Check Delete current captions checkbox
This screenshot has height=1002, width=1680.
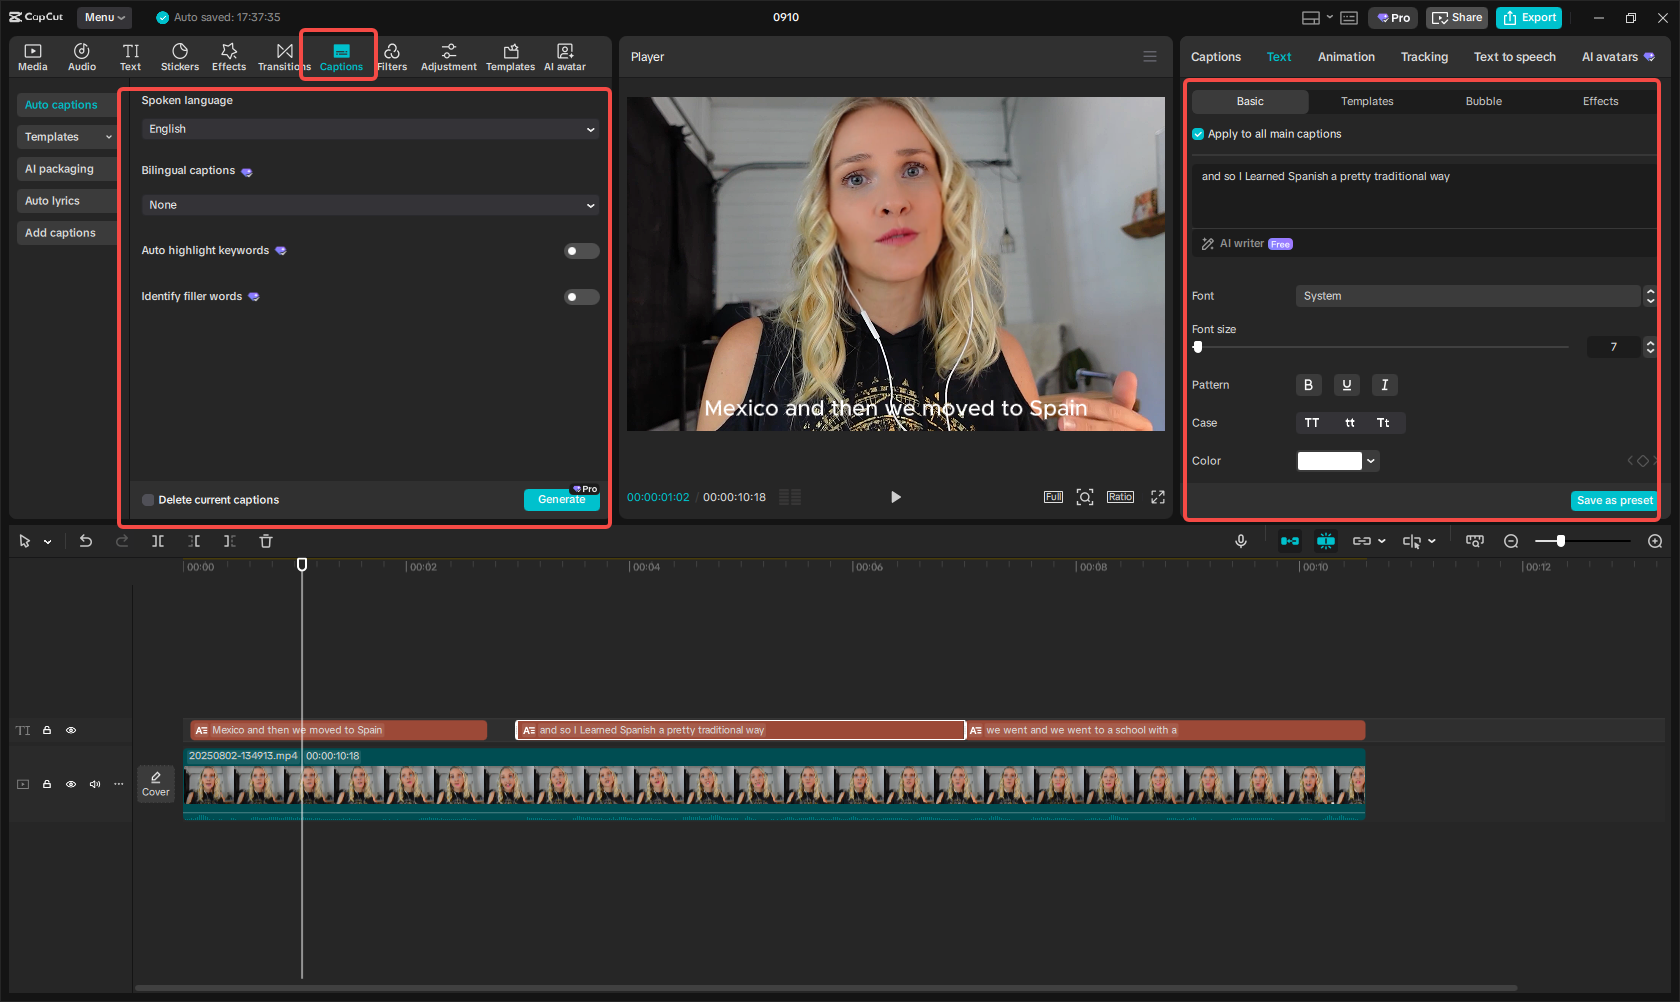(x=148, y=500)
